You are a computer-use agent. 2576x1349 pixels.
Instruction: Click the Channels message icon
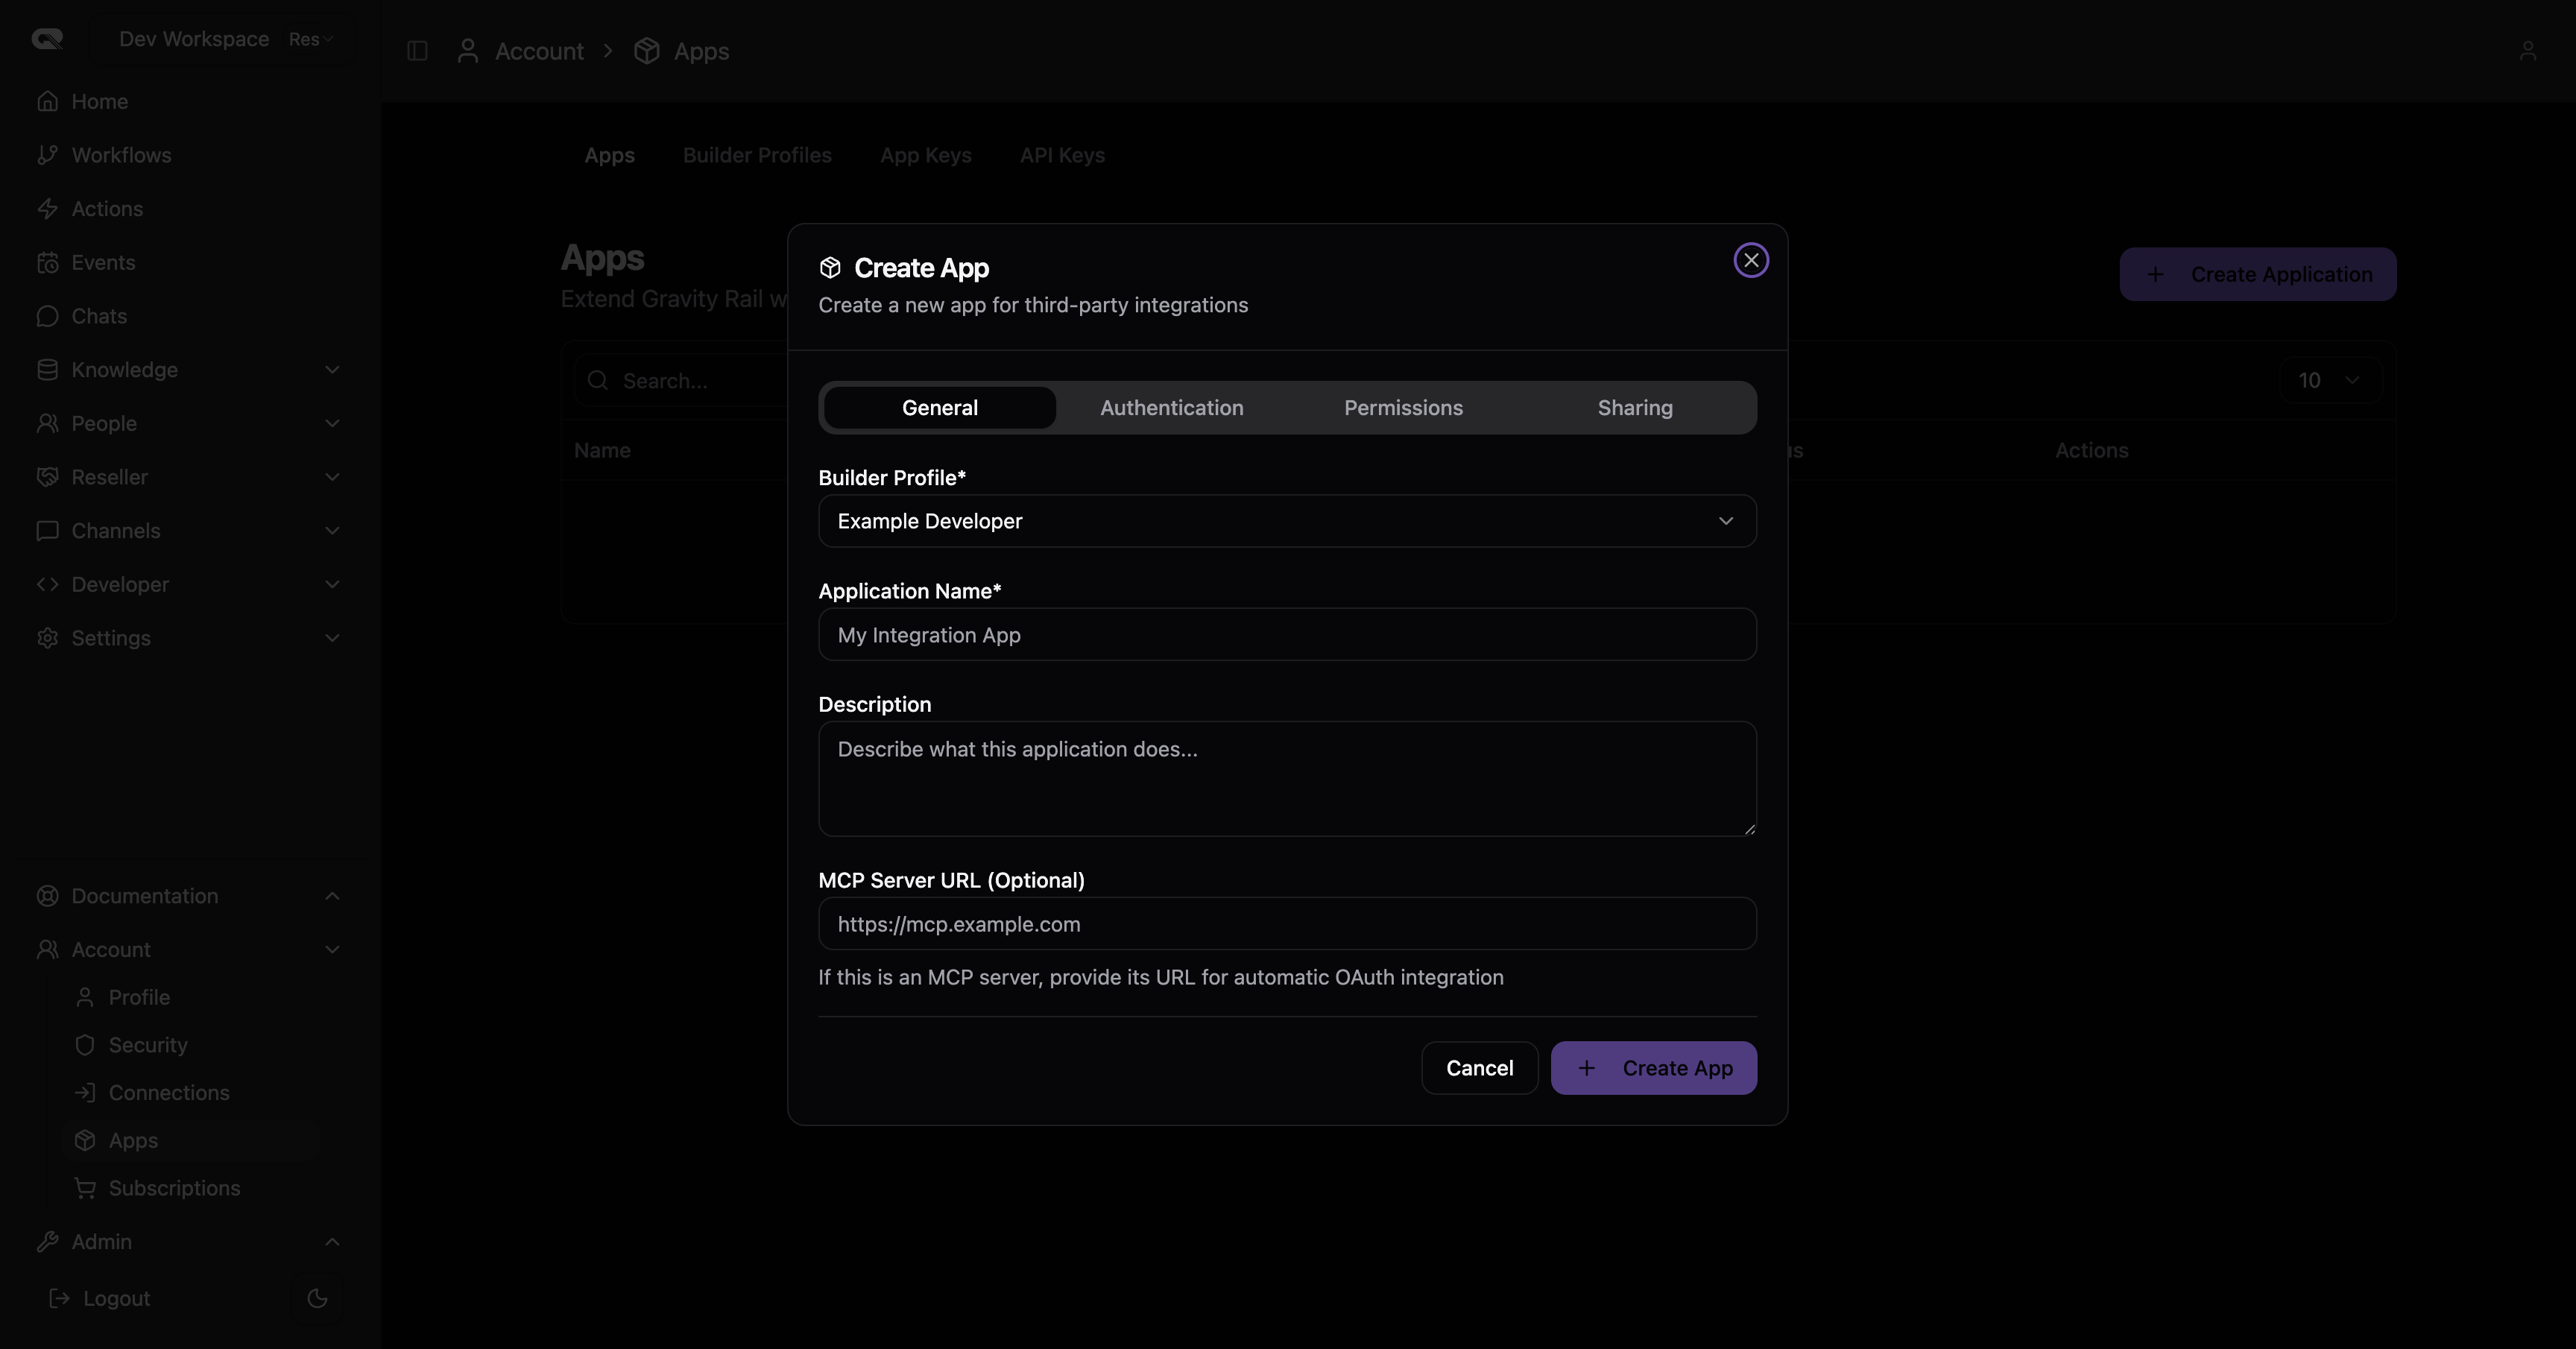click(47, 531)
